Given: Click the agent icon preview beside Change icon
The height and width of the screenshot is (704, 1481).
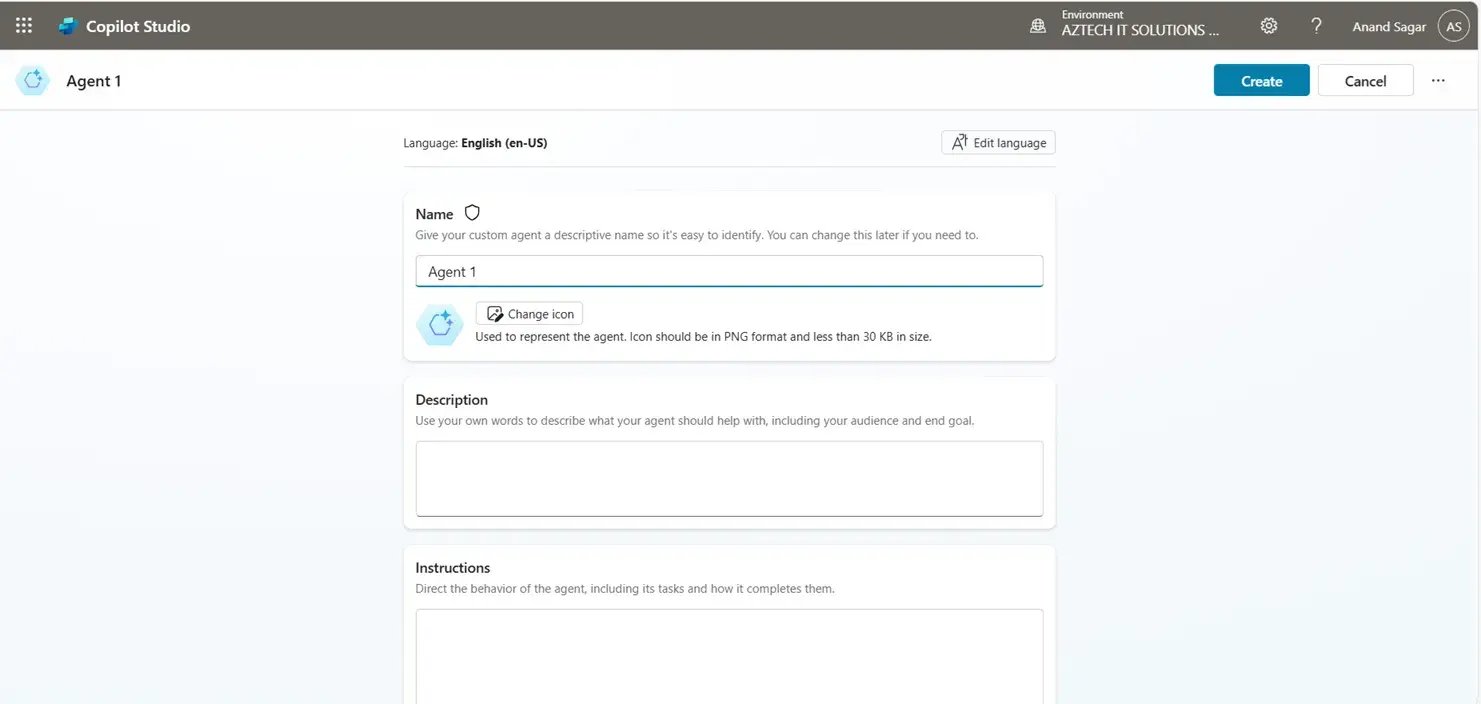Looking at the screenshot, I should [439, 324].
